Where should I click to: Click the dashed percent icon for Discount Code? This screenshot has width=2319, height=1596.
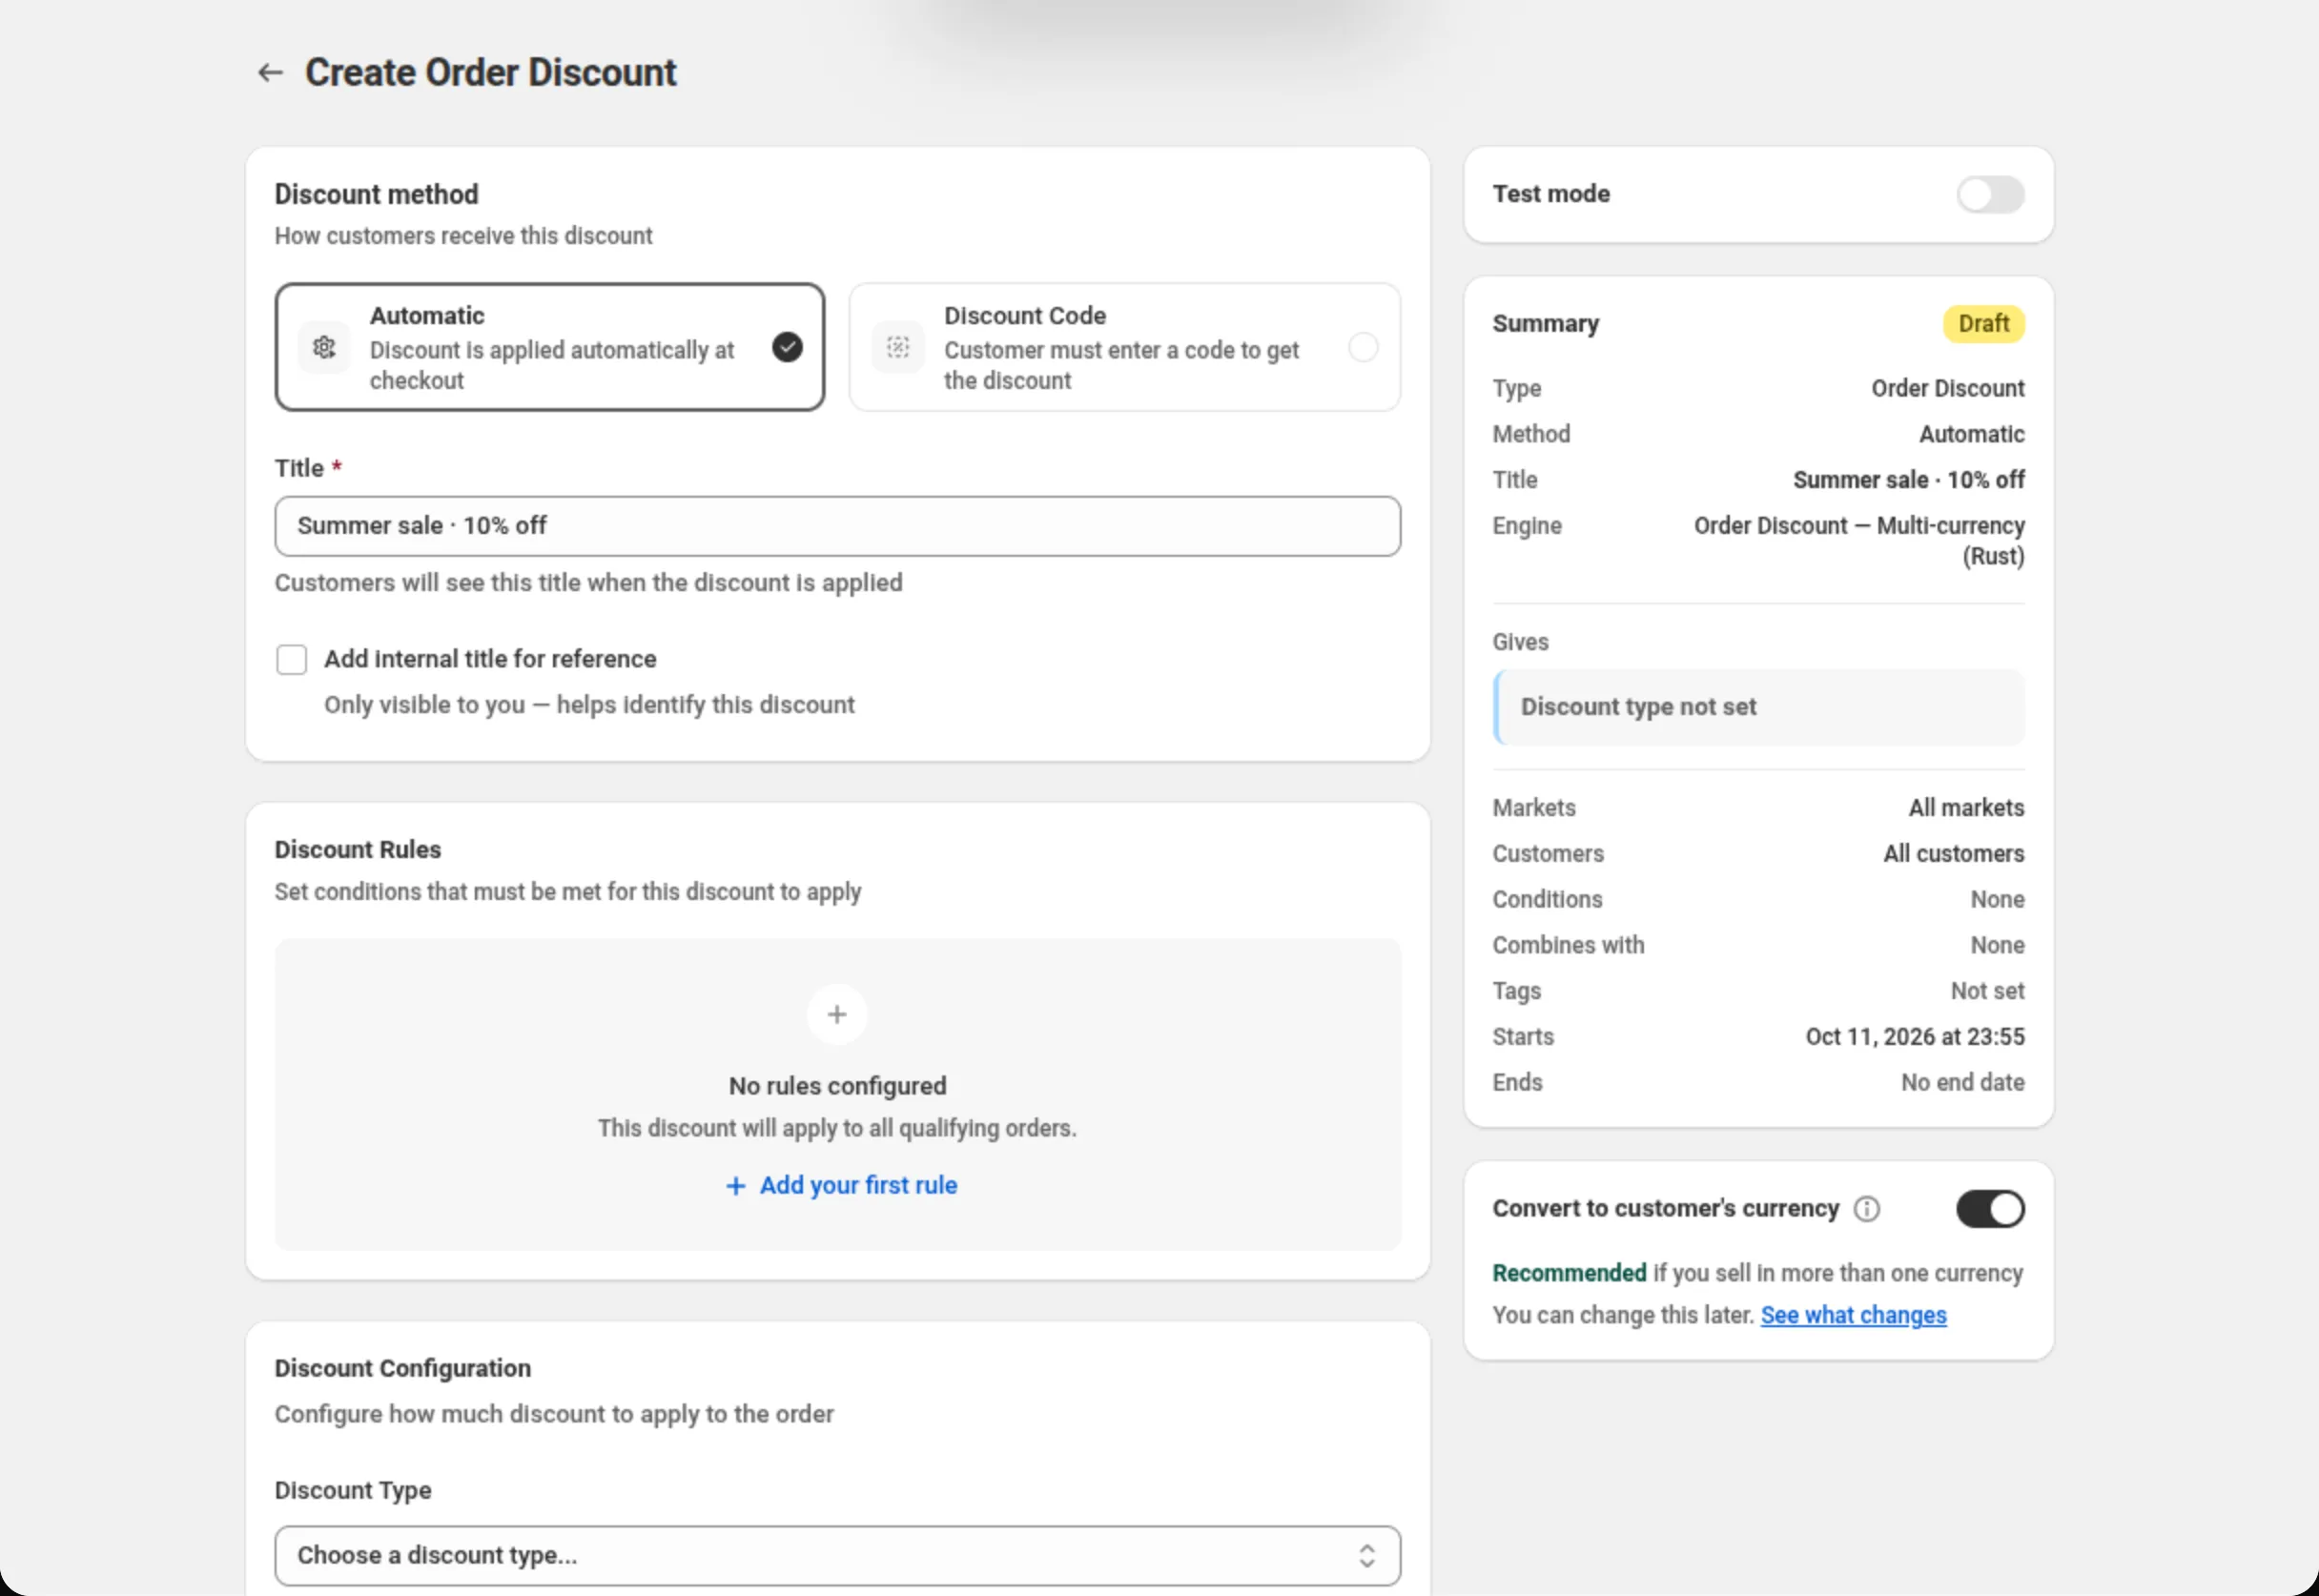[x=898, y=347]
